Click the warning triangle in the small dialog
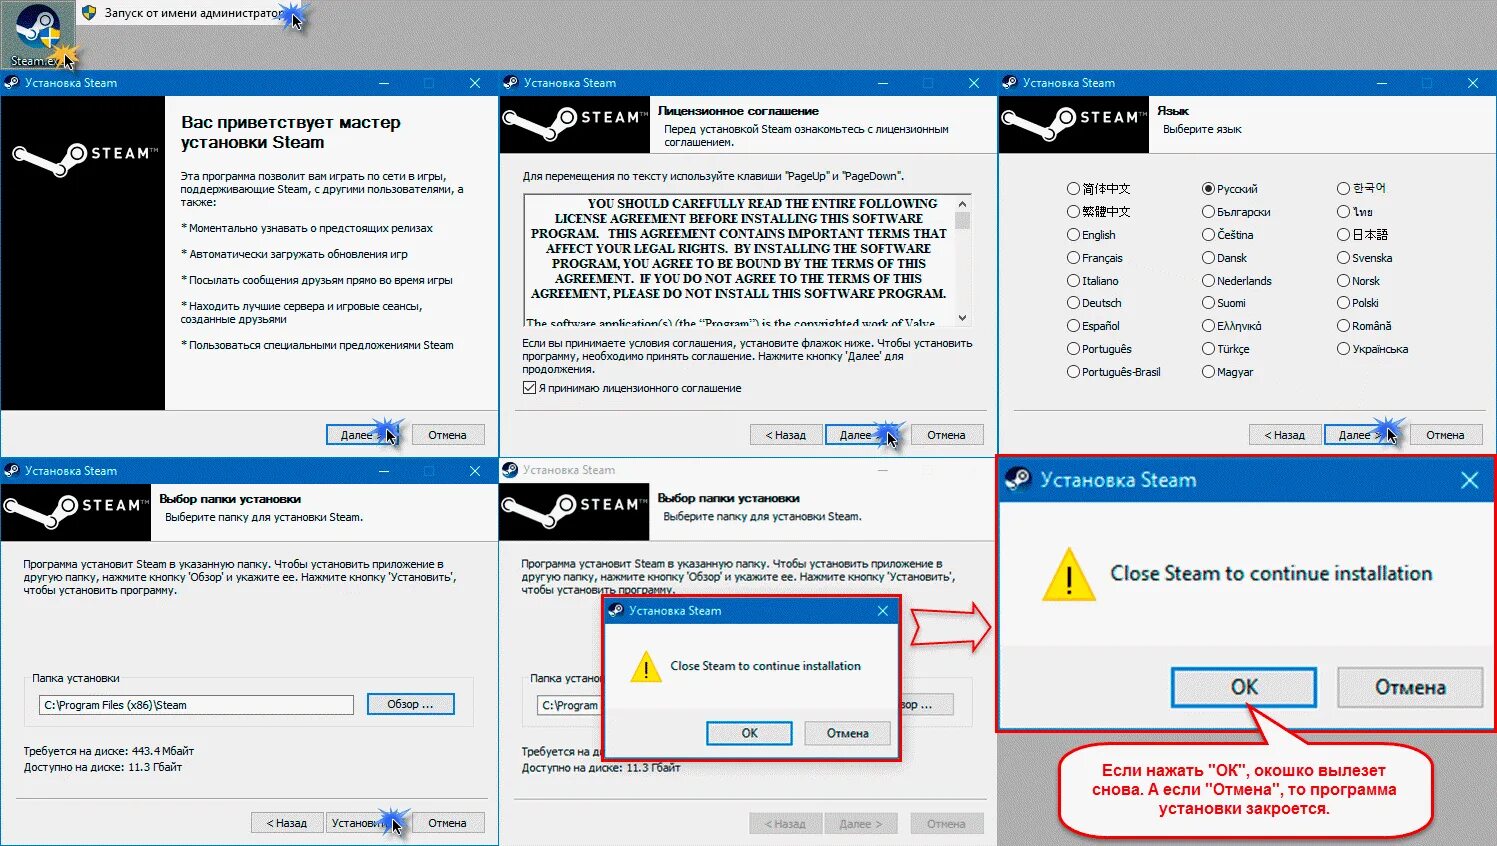The height and width of the screenshot is (846, 1497). pos(646,667)
